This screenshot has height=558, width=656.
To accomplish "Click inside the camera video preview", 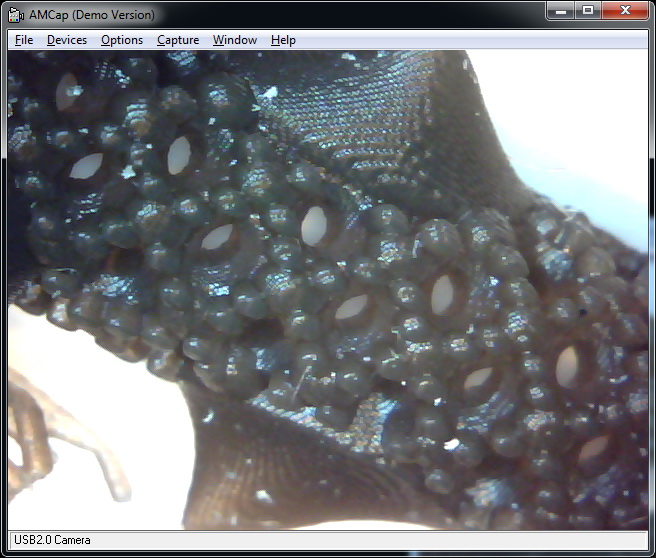I will pyautogui.click(x=328, y=290).
